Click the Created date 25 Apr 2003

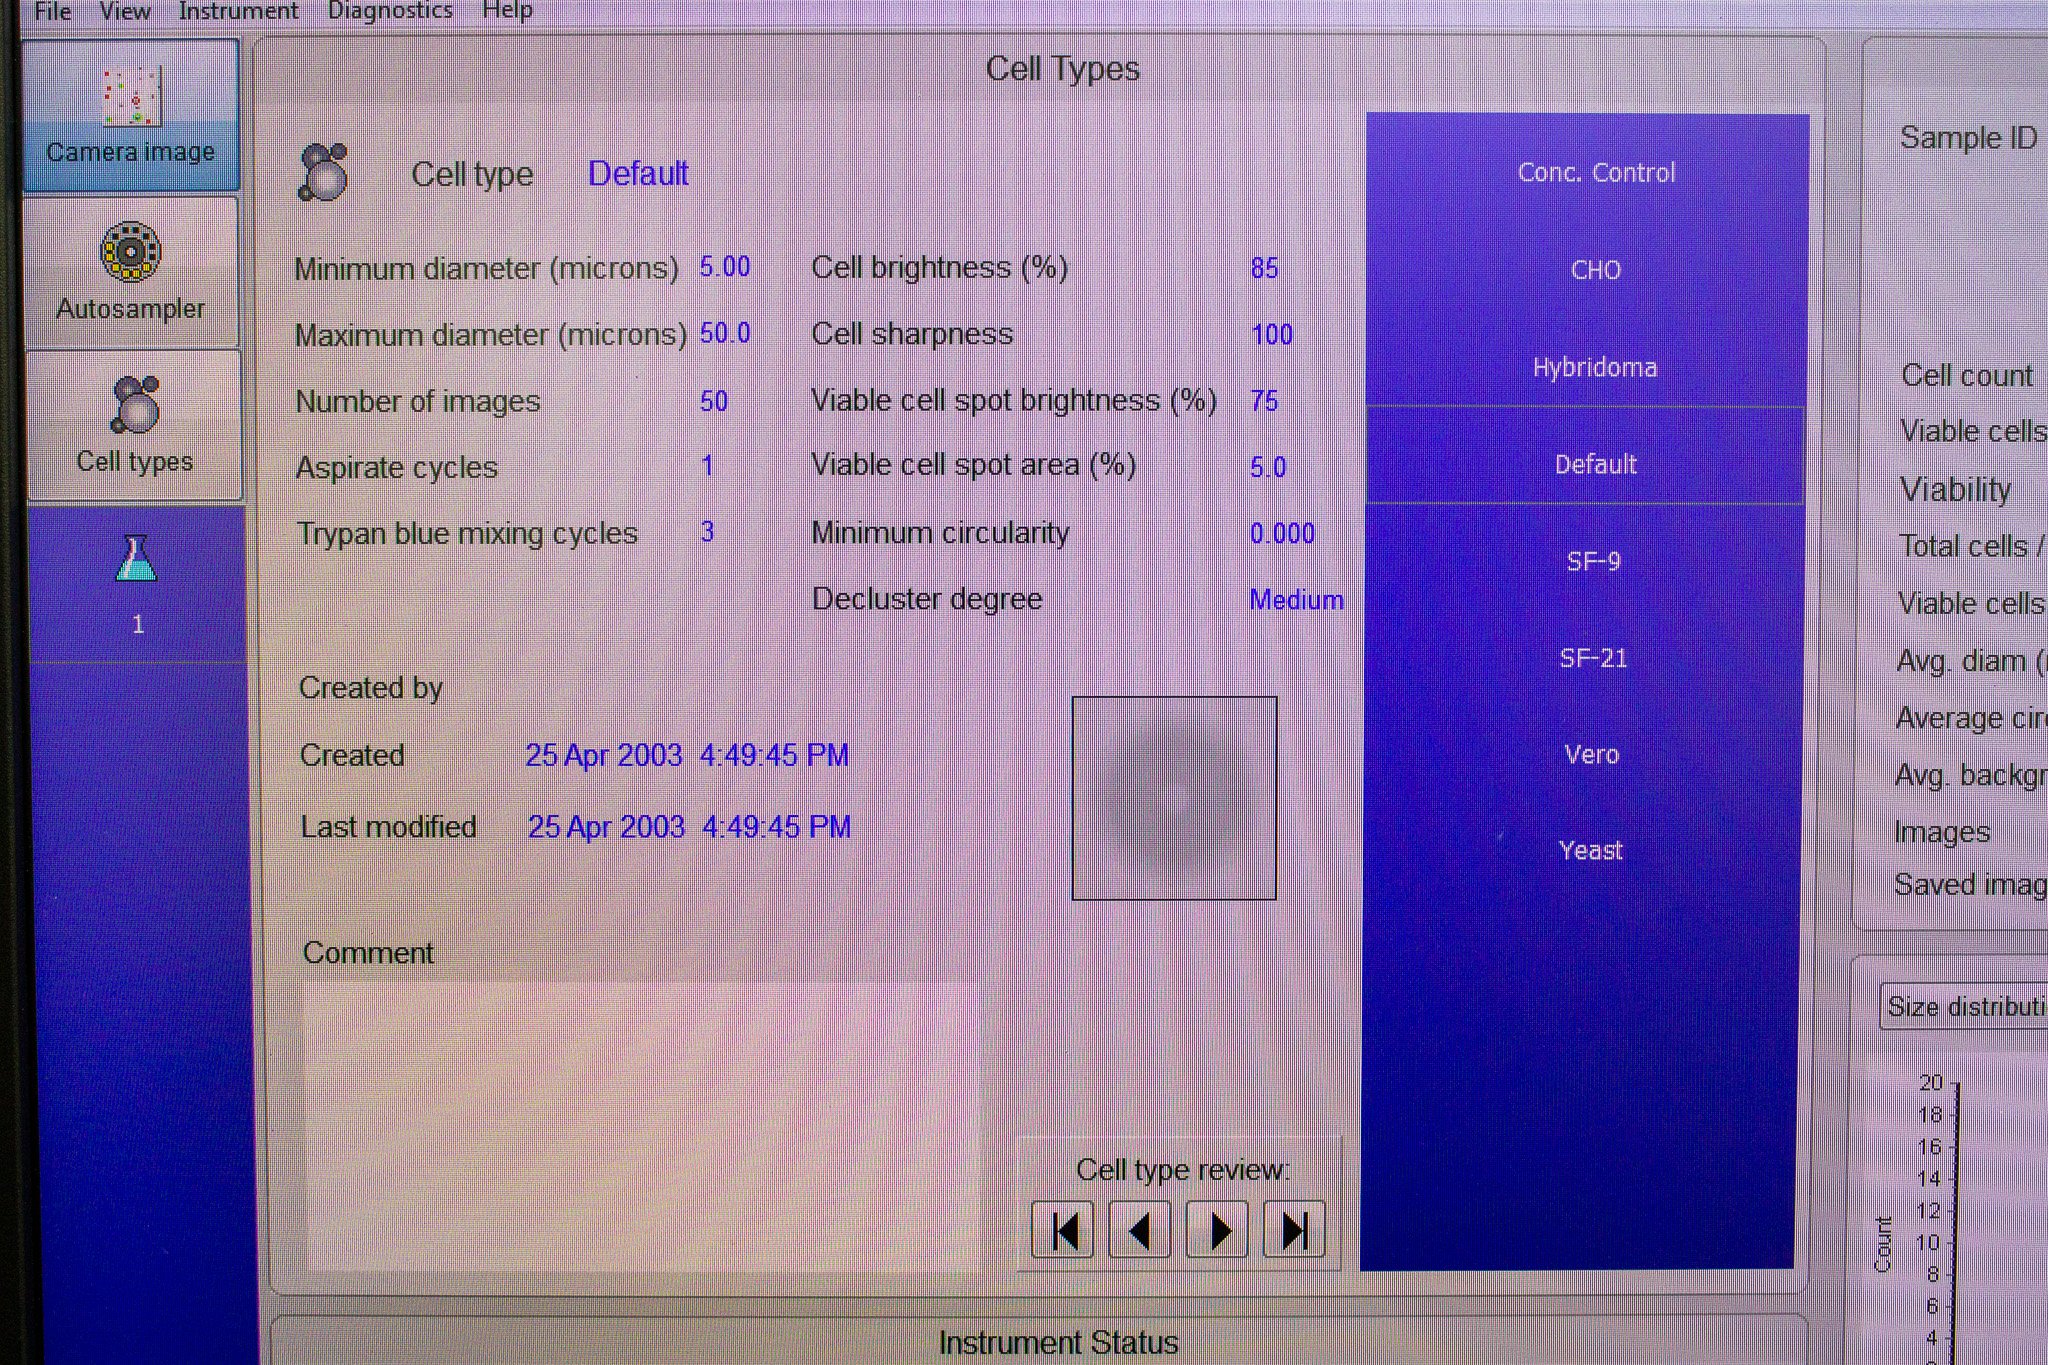pos(604,755)
